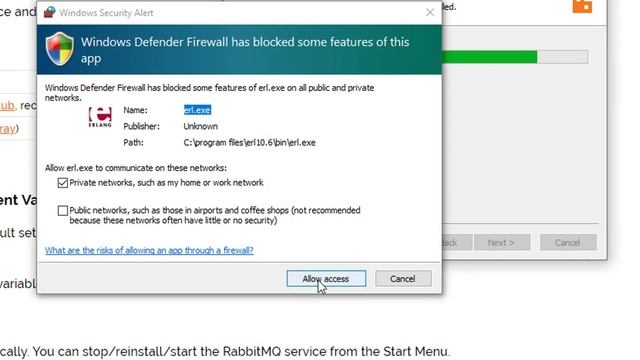Click the Windows Security Alert title icon

coord(50,12)
